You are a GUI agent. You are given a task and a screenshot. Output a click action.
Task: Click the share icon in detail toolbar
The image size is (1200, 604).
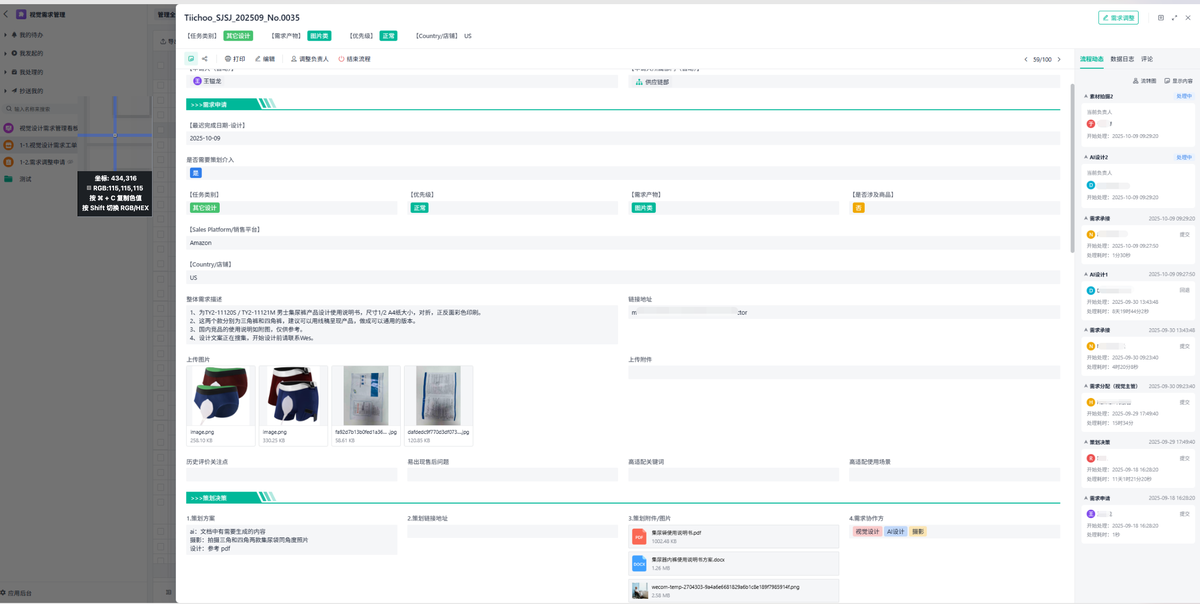(205, 59)
